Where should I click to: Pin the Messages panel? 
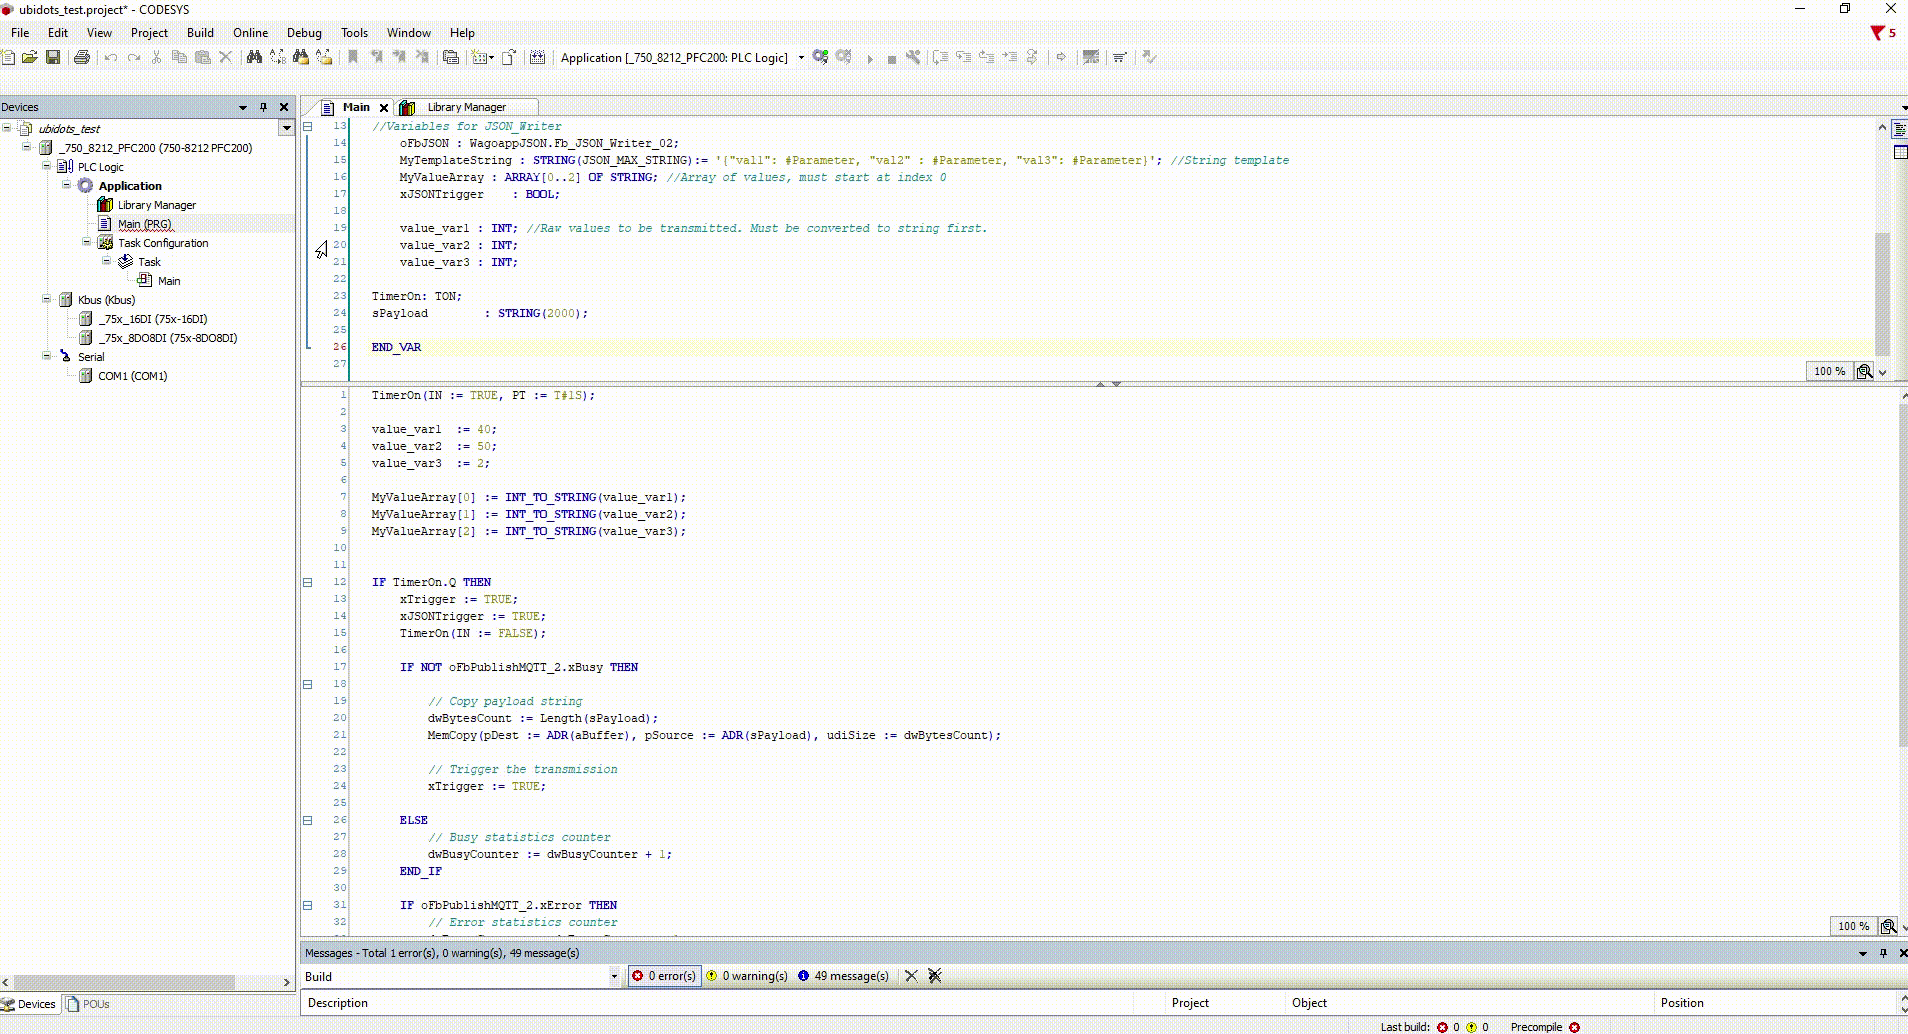(1883, 953)
